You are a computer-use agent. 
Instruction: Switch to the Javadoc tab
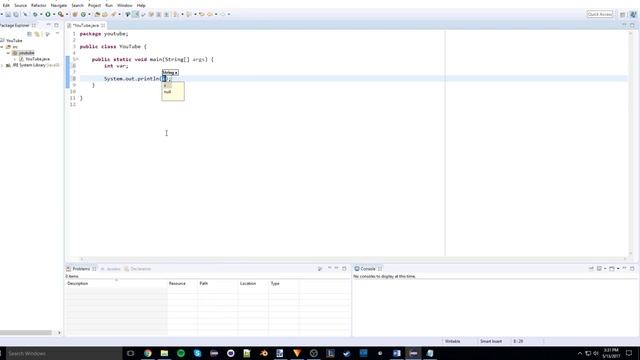[110, 269]
